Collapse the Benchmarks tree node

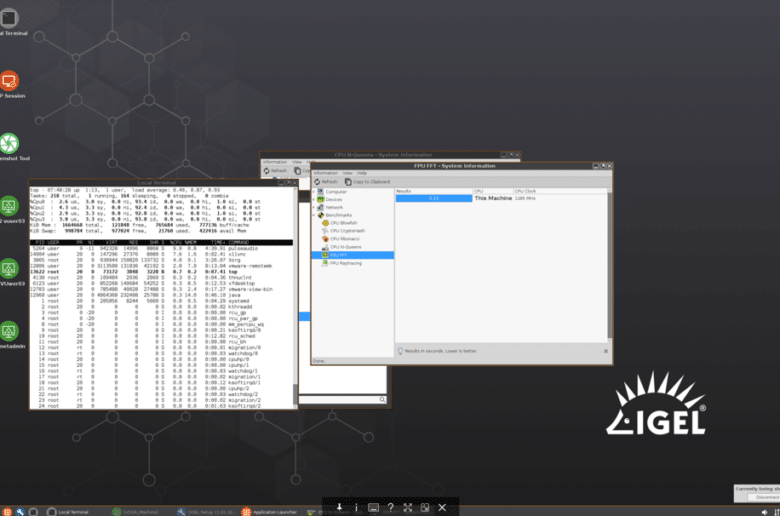[314, 215]
